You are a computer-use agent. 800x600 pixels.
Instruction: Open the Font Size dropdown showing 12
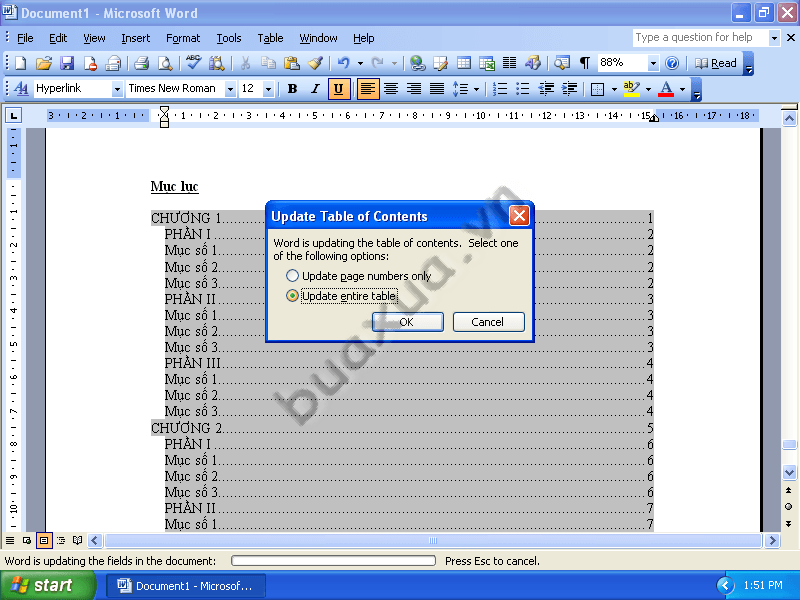click(x=268, y=89)
